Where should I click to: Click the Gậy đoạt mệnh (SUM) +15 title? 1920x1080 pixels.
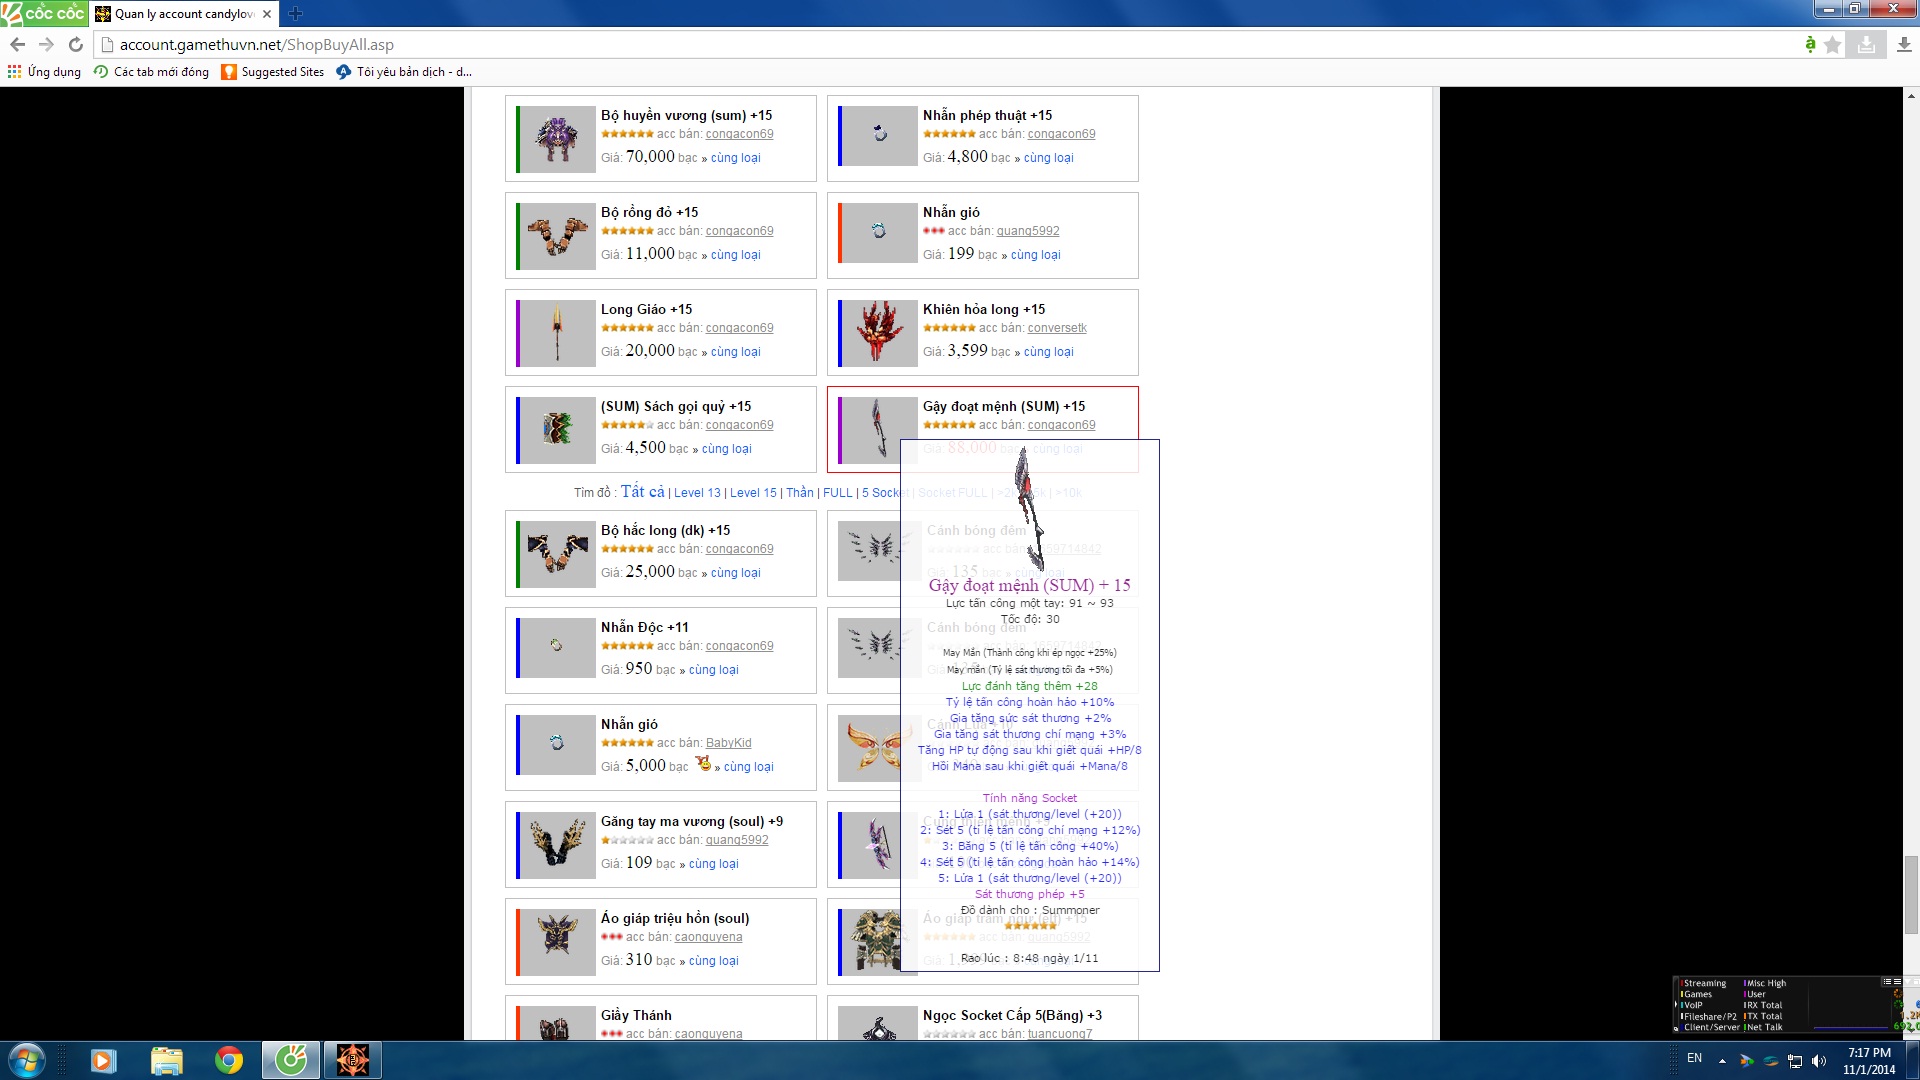click(x=1003, y=407)
